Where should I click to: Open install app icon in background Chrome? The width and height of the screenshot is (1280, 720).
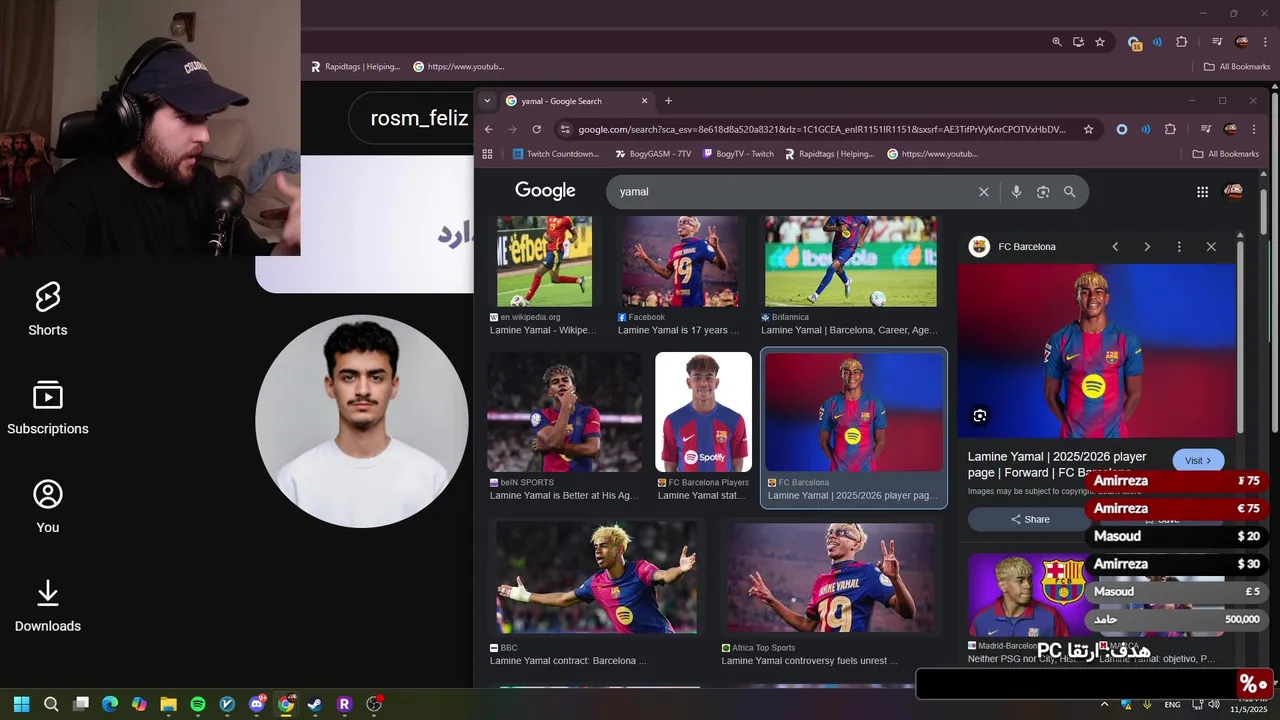[x=1078, y=42]
